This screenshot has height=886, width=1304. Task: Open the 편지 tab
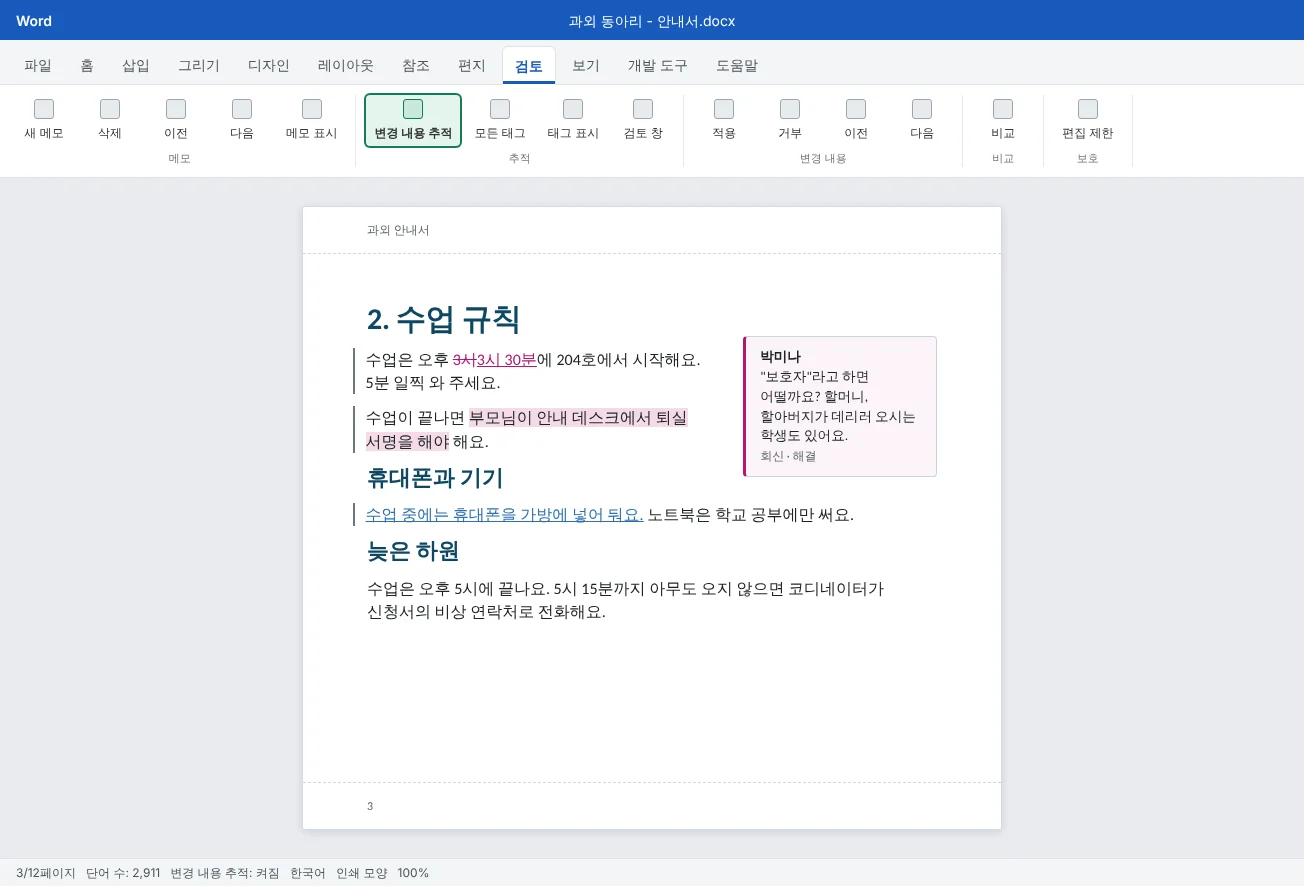[472, 66]
